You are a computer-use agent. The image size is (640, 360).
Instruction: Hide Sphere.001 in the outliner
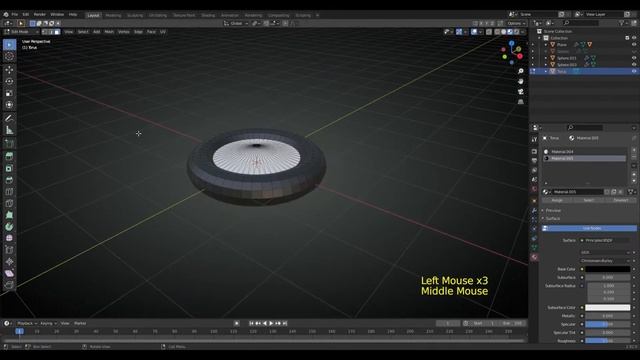(x=634, y=58)
